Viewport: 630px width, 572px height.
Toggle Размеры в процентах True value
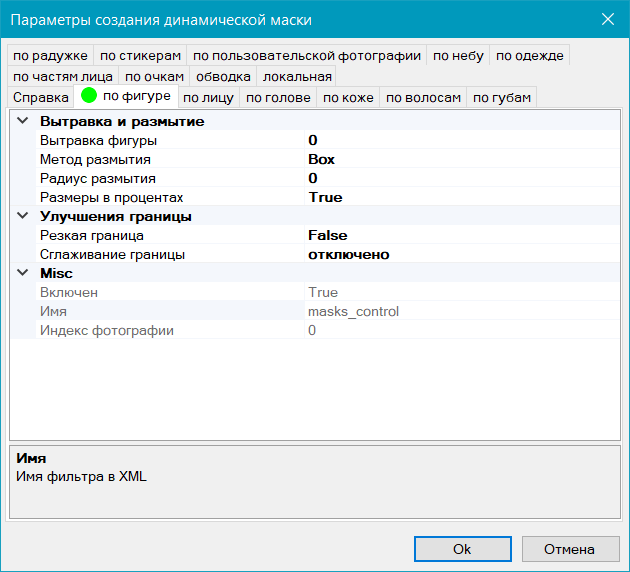[x=325, y=198]
